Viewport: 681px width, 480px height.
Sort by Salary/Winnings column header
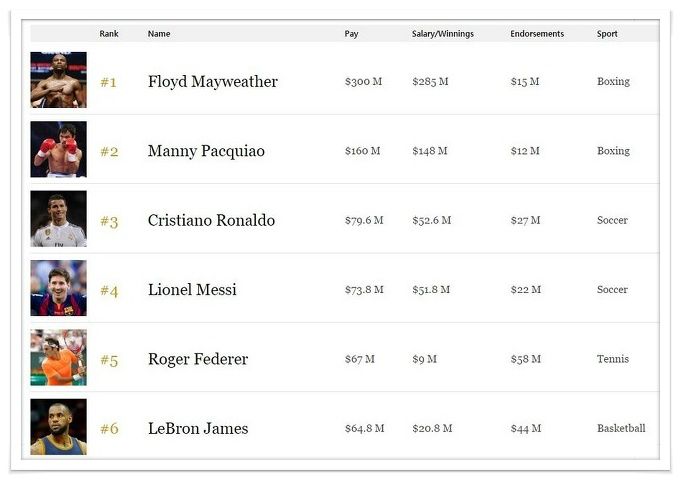[x=443, y=34]
